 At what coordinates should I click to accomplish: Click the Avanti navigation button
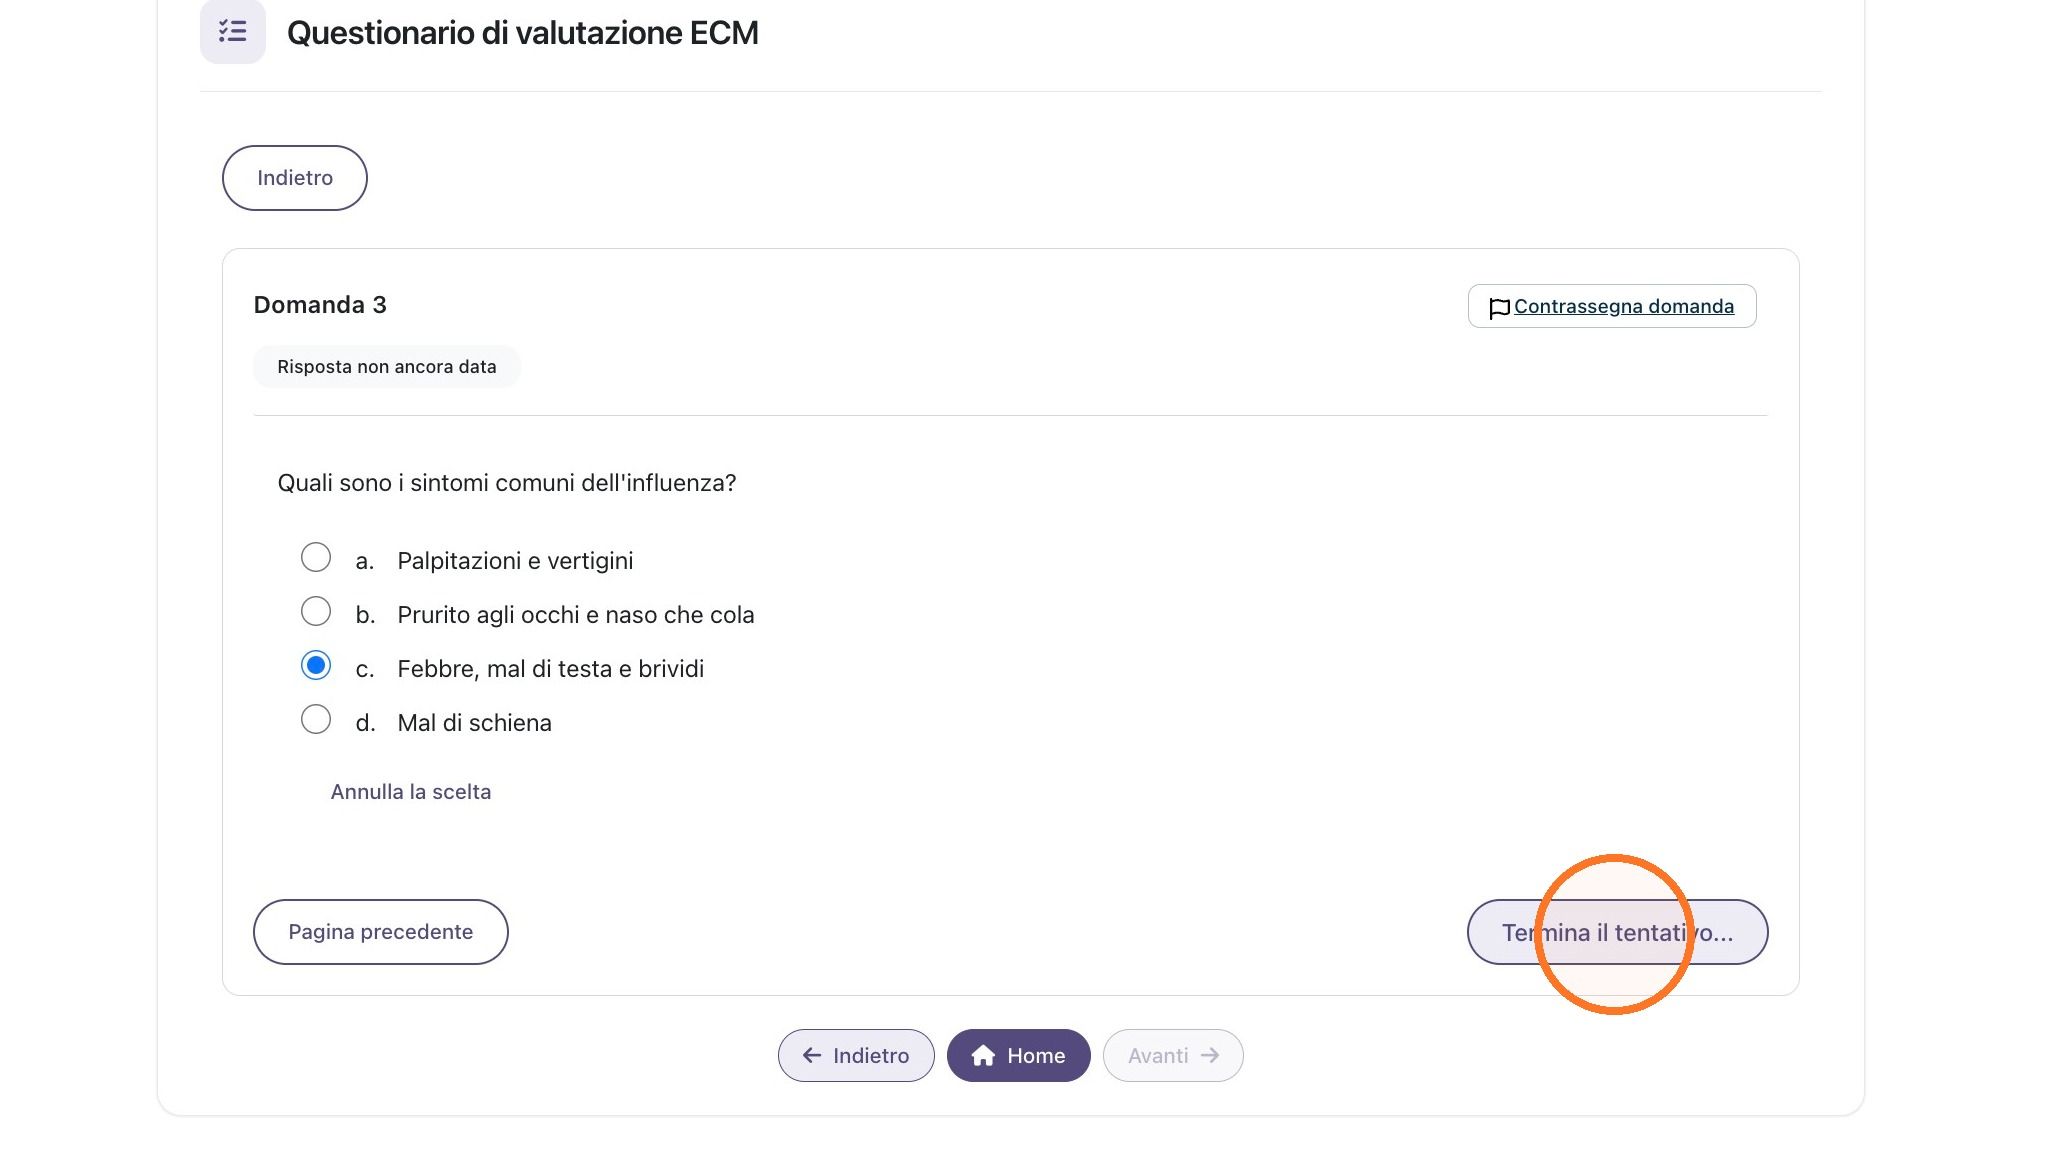click(x=1173, y=1056)
